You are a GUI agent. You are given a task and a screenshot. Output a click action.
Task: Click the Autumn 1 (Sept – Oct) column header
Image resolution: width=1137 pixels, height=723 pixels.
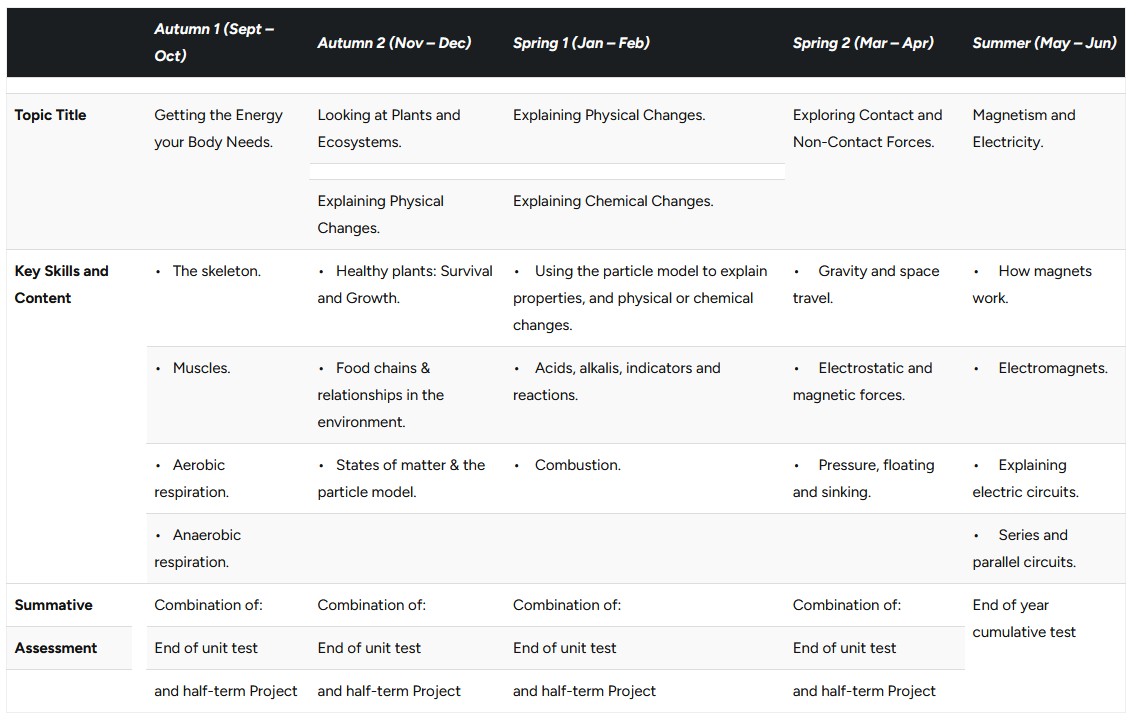(214, 42)
